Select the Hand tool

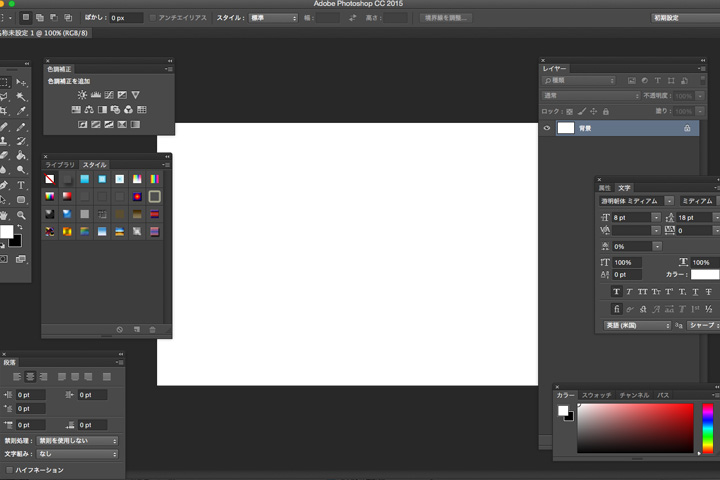tap(4, 215)
